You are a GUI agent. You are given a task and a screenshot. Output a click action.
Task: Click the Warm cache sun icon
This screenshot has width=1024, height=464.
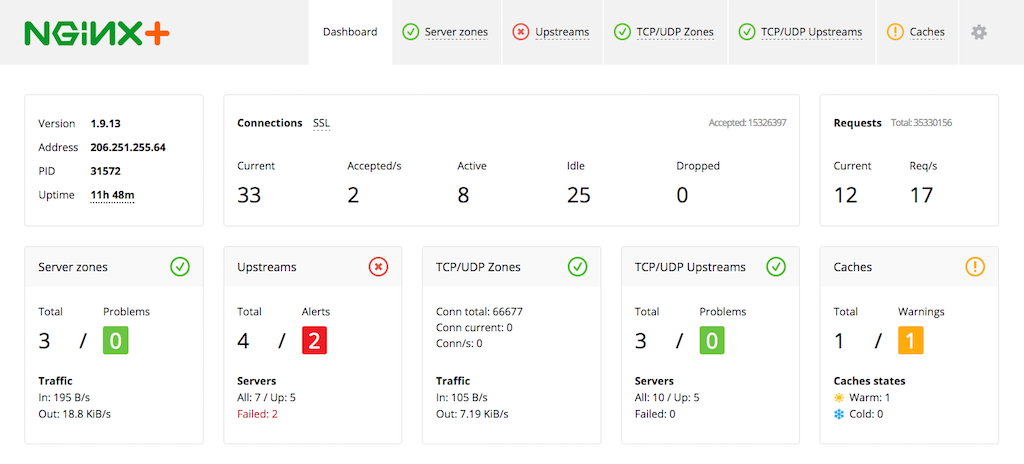[839, 398]
